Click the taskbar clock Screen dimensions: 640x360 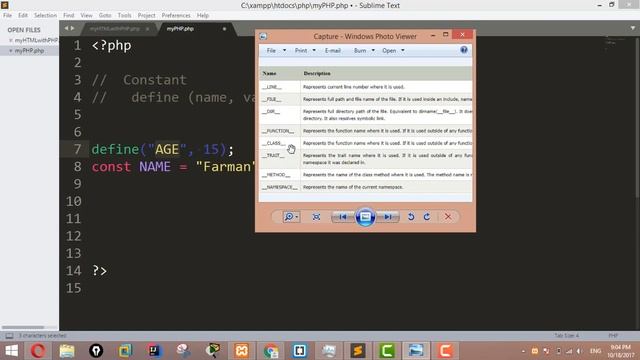coord(621,351)
